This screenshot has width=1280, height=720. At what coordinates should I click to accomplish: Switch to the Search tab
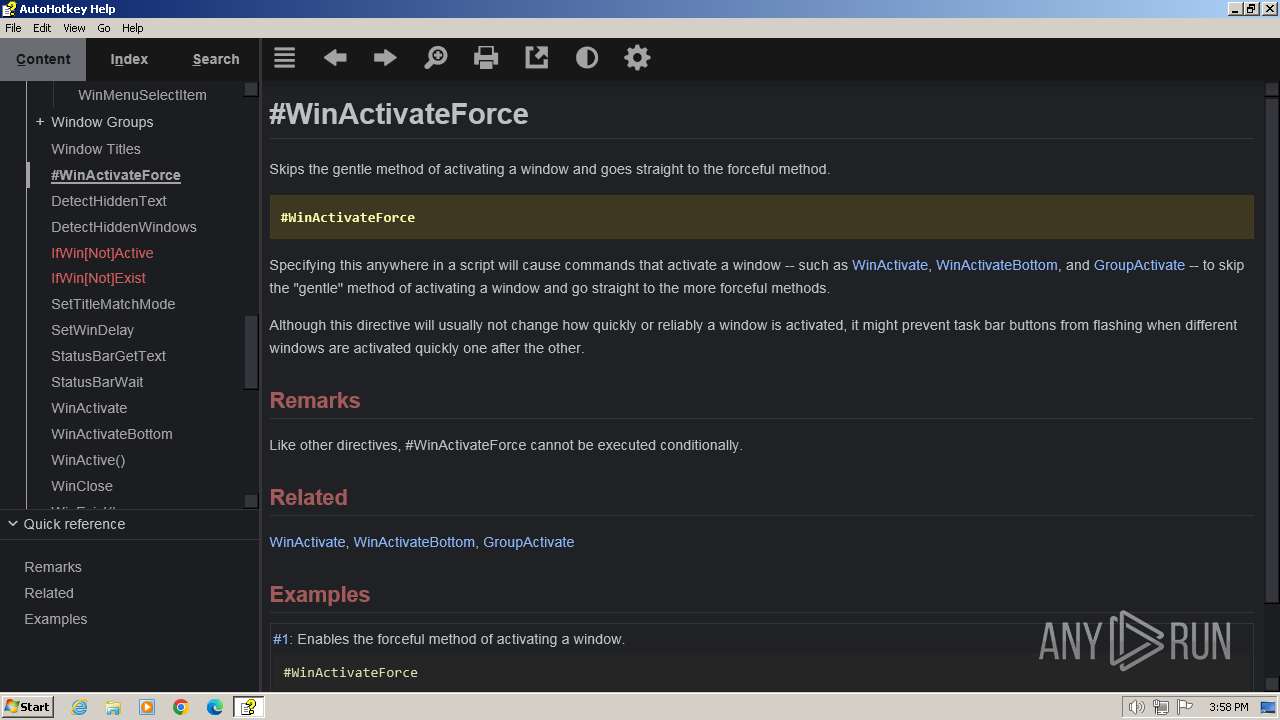point(216,59)
